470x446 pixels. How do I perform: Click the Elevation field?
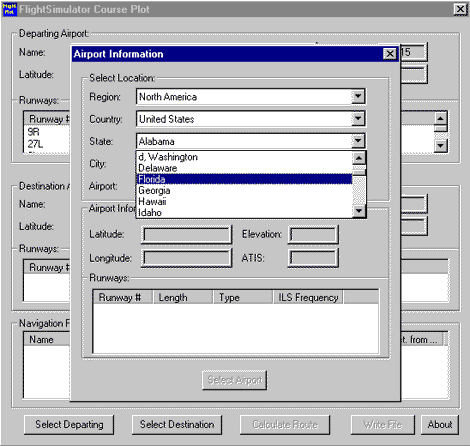click(313, 235)
